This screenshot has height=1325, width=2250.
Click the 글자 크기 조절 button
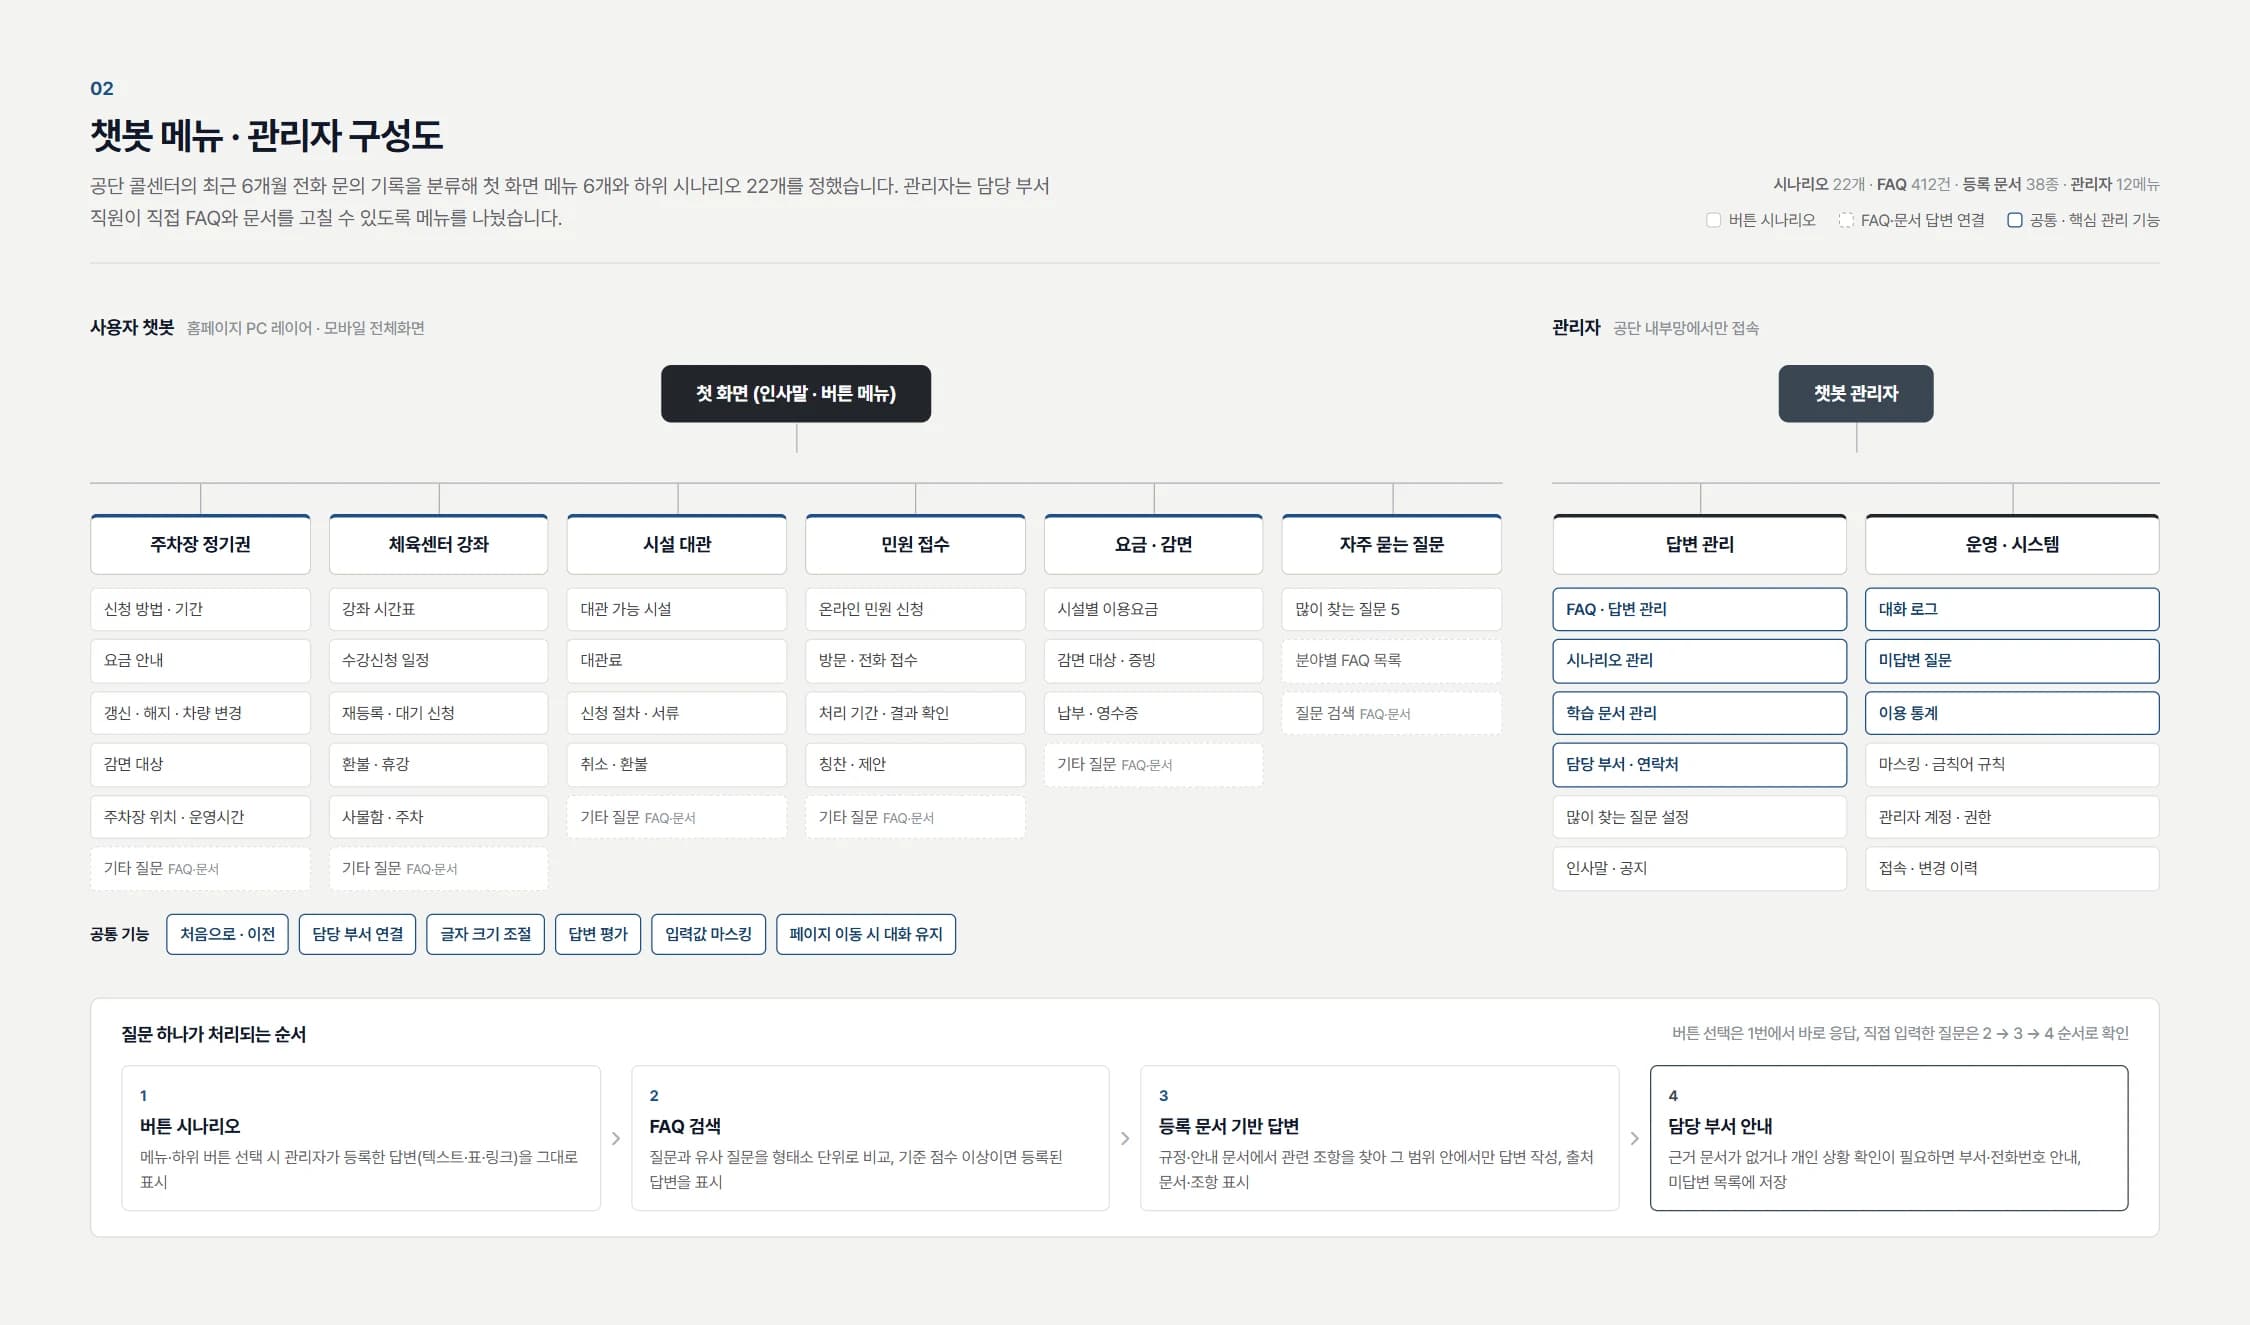(x=485, y=934)
